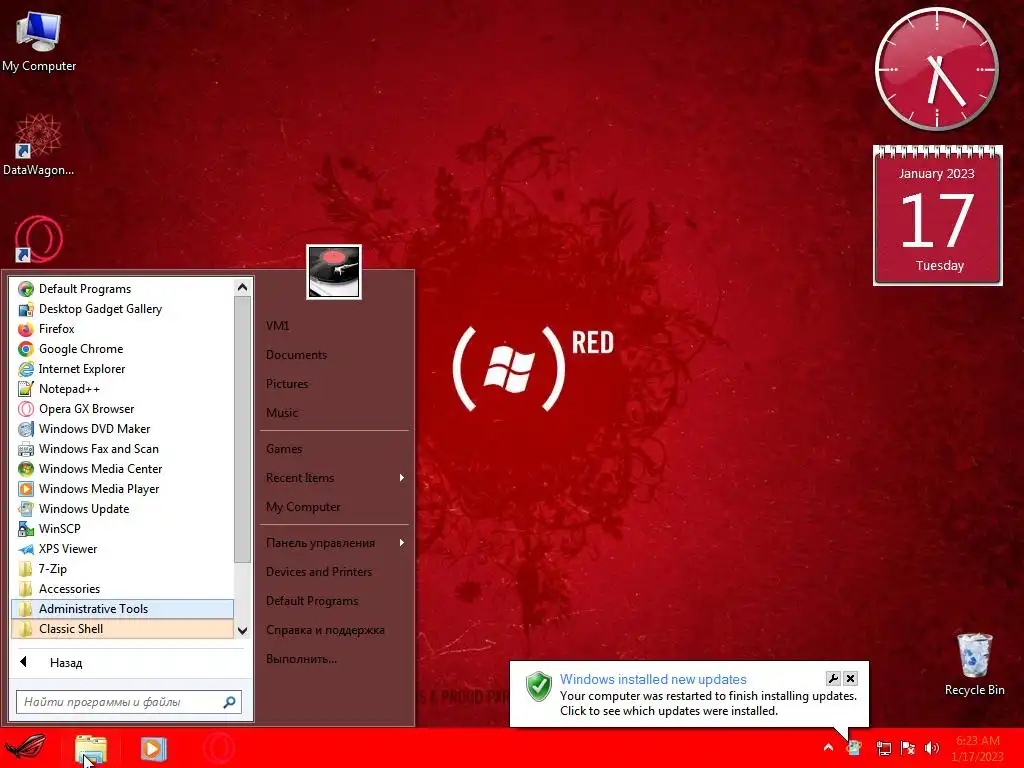Image resolution: width=1024 pixels, height=768 pixels.
Task: Launch Notepad++ from Start menu
Action: 122,389
